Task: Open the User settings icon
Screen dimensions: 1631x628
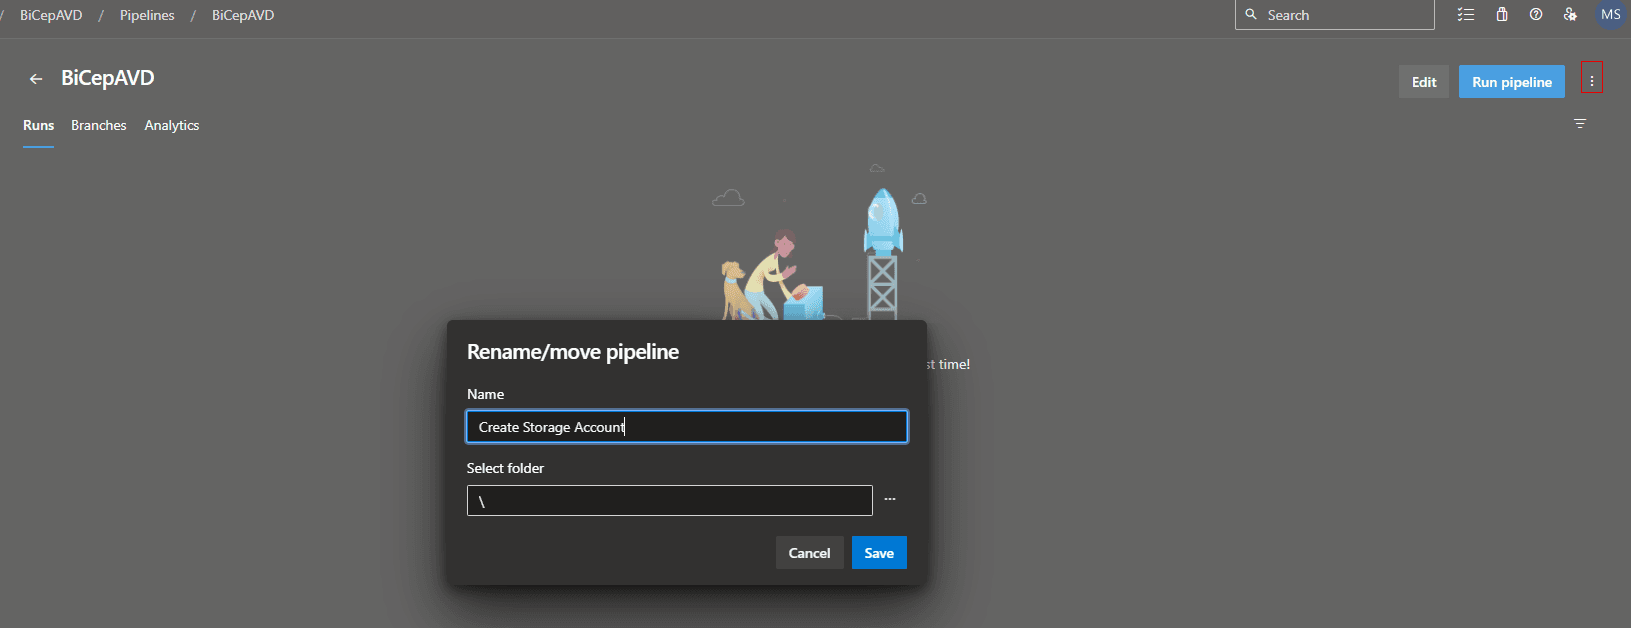Action: point(1570,15)
